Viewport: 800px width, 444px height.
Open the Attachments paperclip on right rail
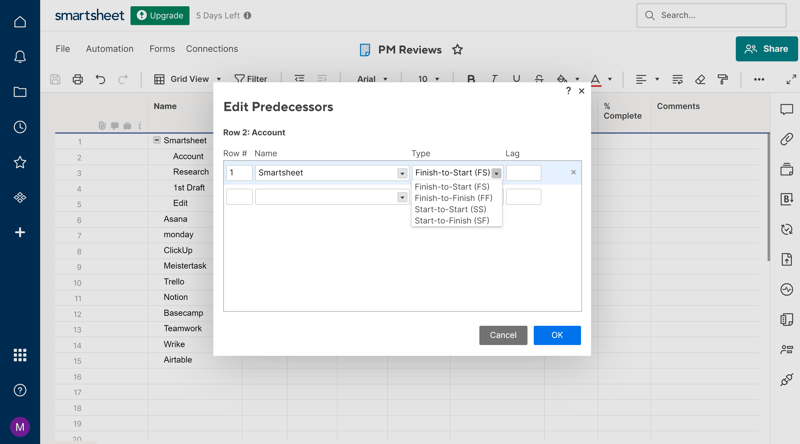[786, 139]
